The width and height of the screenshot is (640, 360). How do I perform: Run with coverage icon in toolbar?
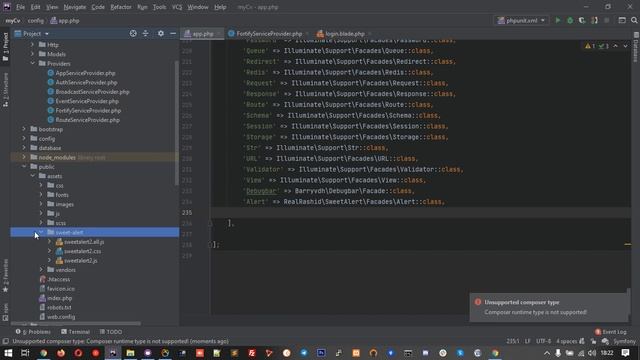(582, 20)
